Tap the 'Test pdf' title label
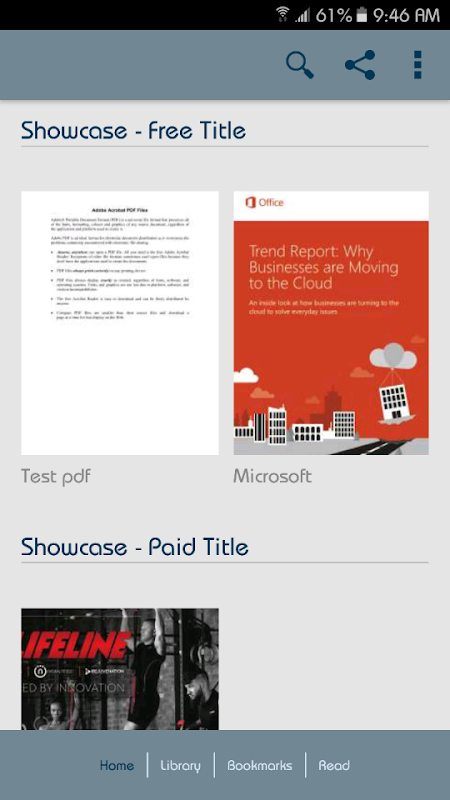This screenshot has width=450, height=800. [56, 477]
